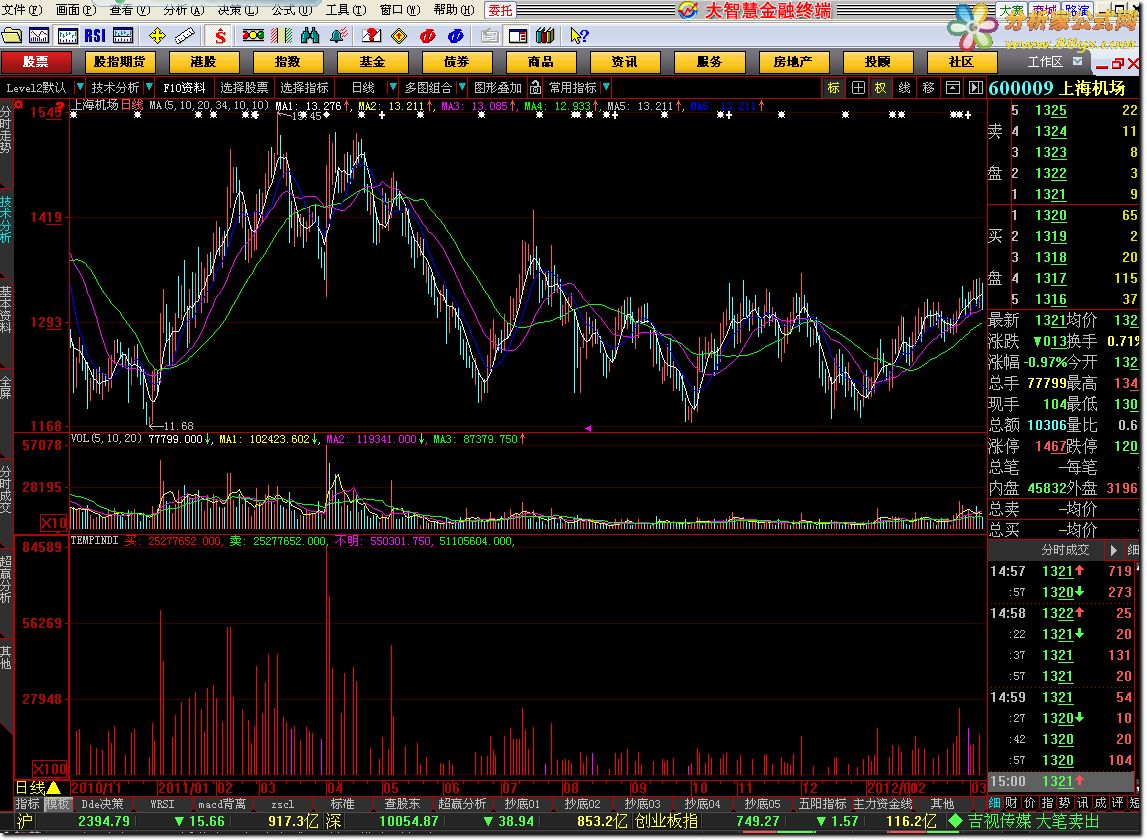The height and width of the screenshot is (840, 1147).
Task: Expand the Level2默认 dropdown arrow
Action: click(80, 88)
